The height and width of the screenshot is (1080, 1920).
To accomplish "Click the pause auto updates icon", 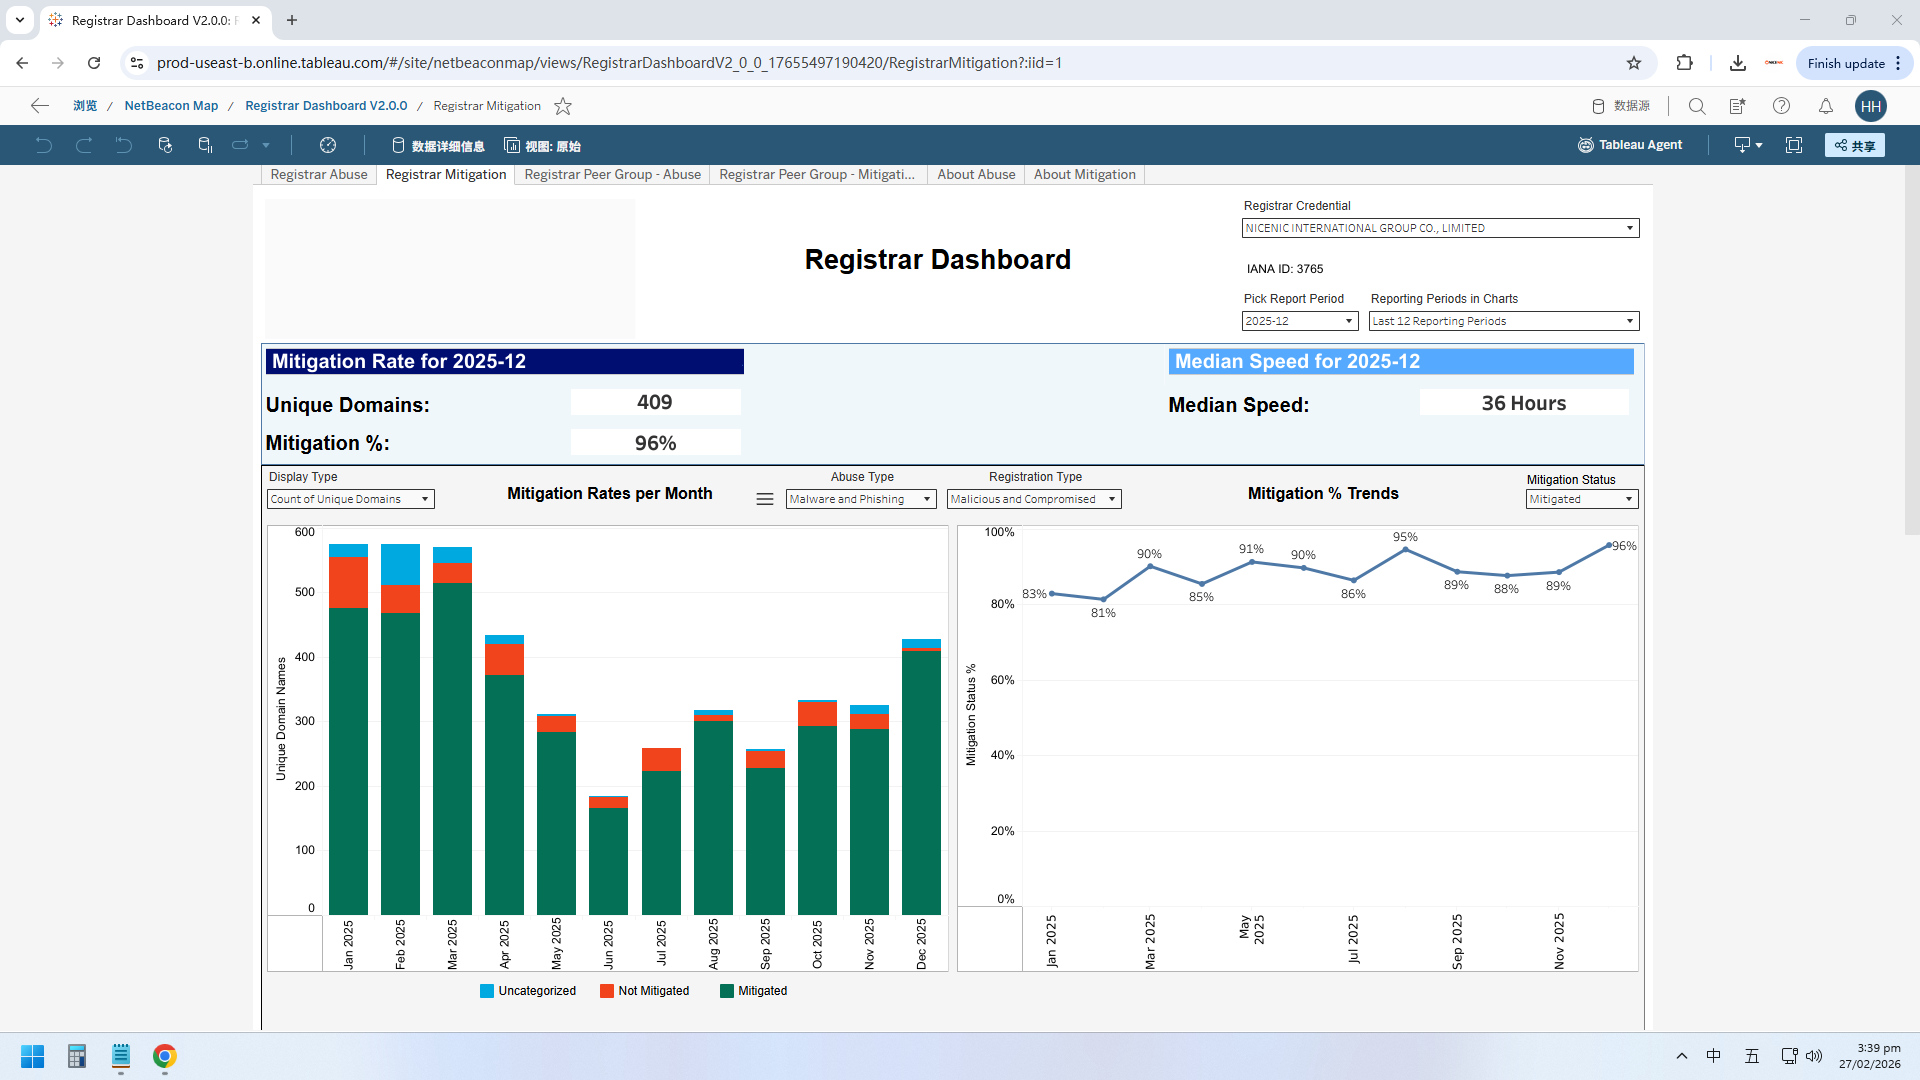I will (x=205, y=145).
